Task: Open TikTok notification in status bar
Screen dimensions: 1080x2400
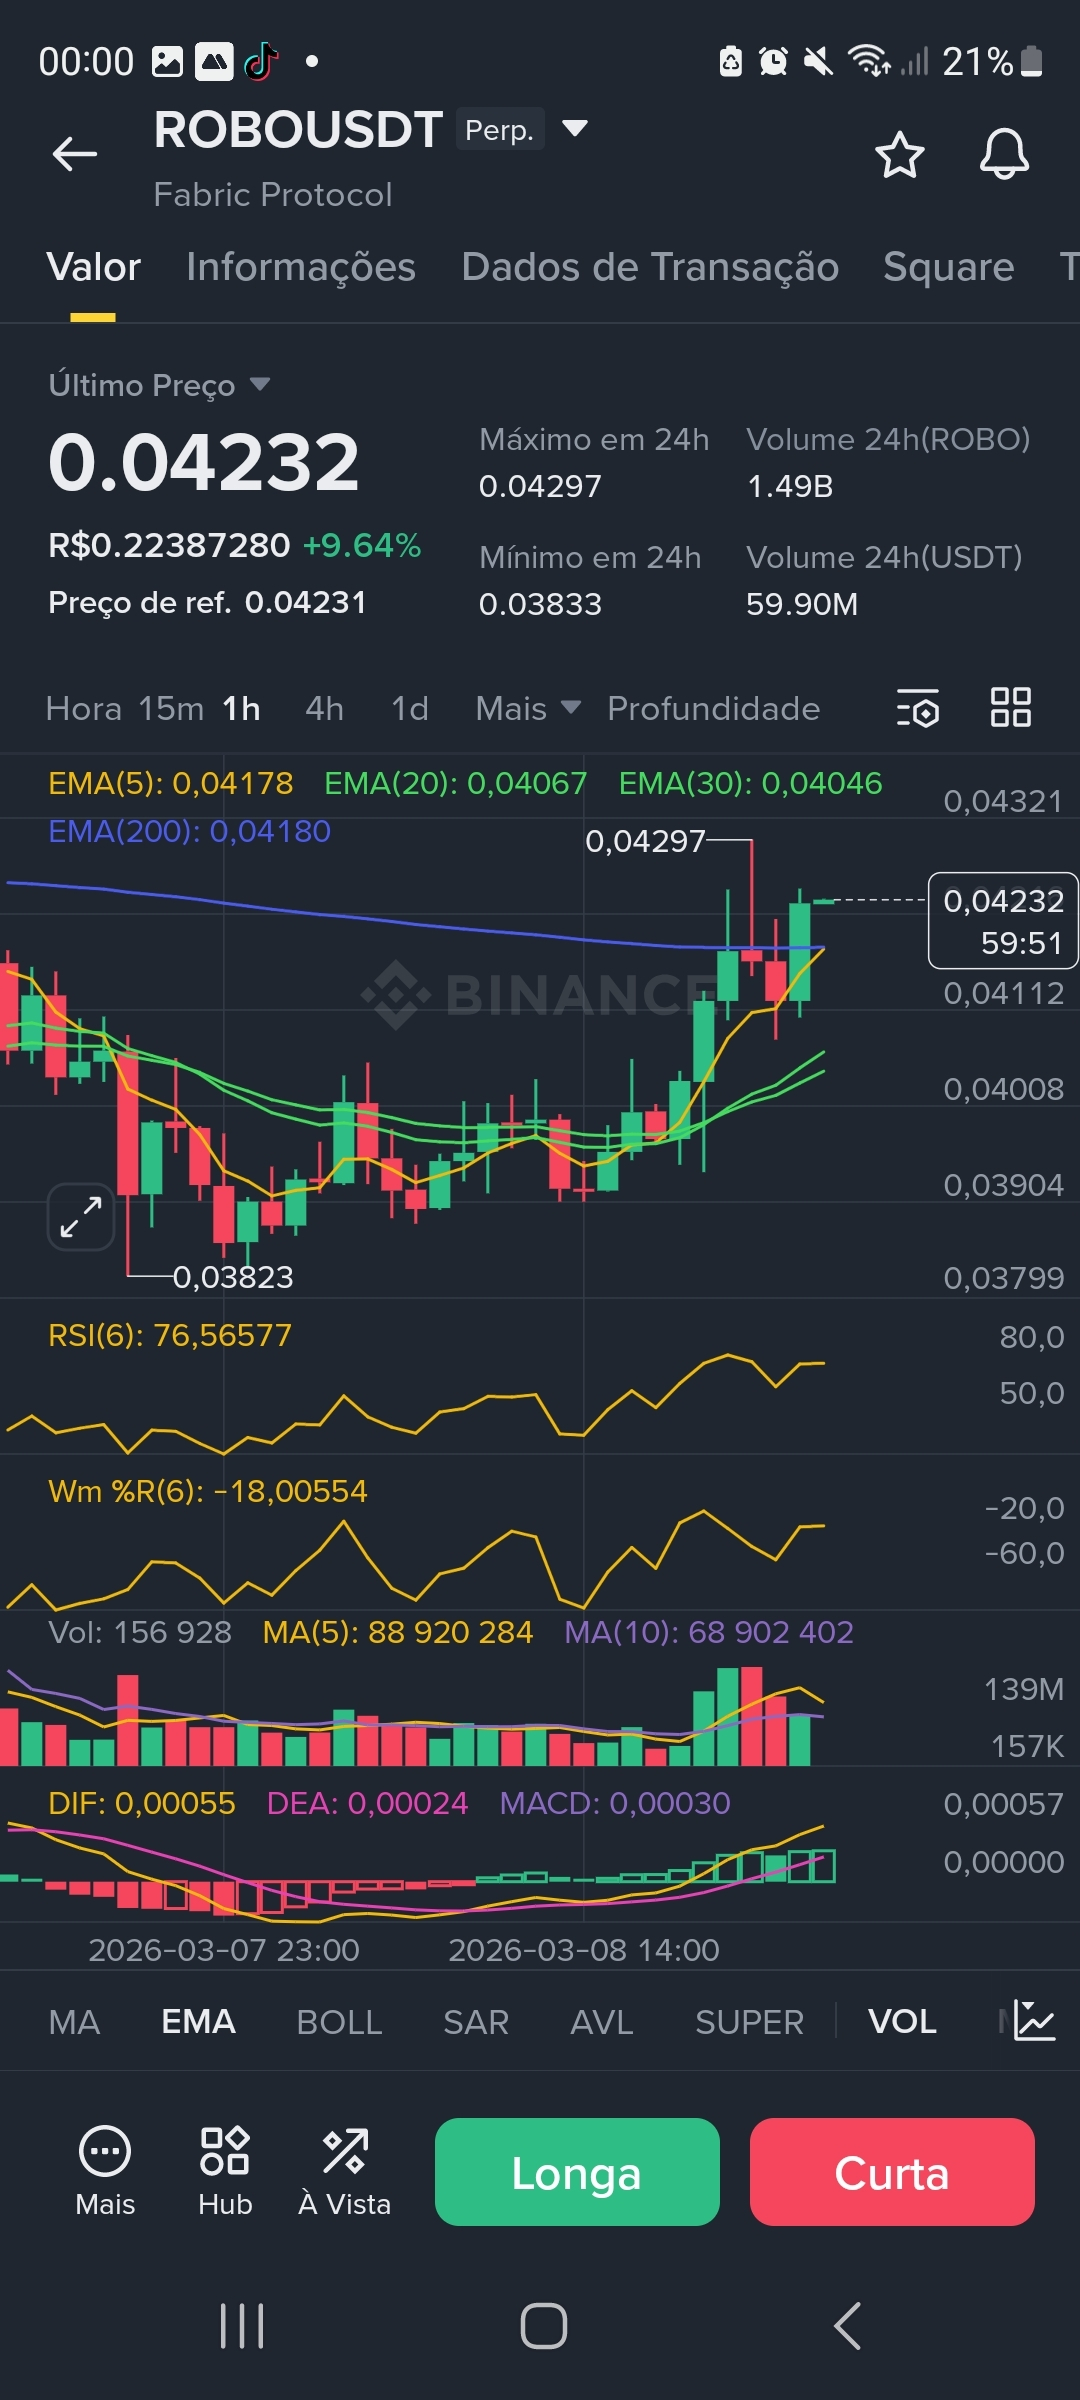Action: [x=262, y=61]
